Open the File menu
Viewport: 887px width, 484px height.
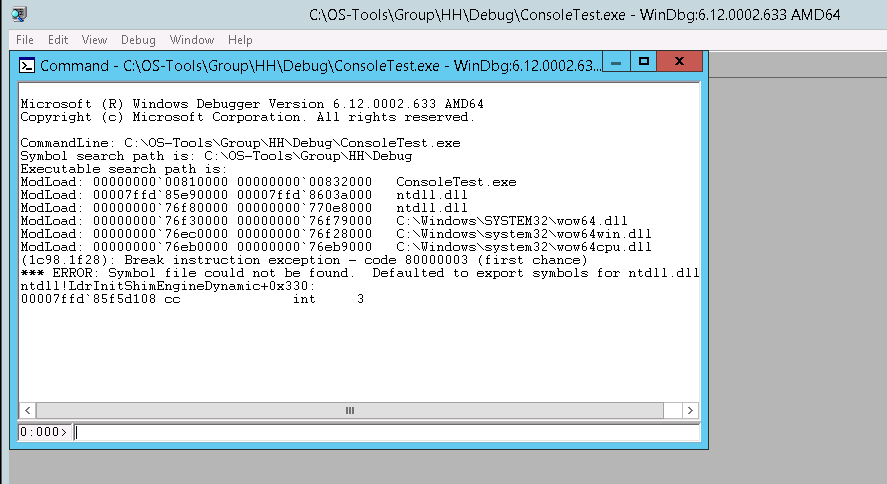pyautogui.click(x=24, y=40)
